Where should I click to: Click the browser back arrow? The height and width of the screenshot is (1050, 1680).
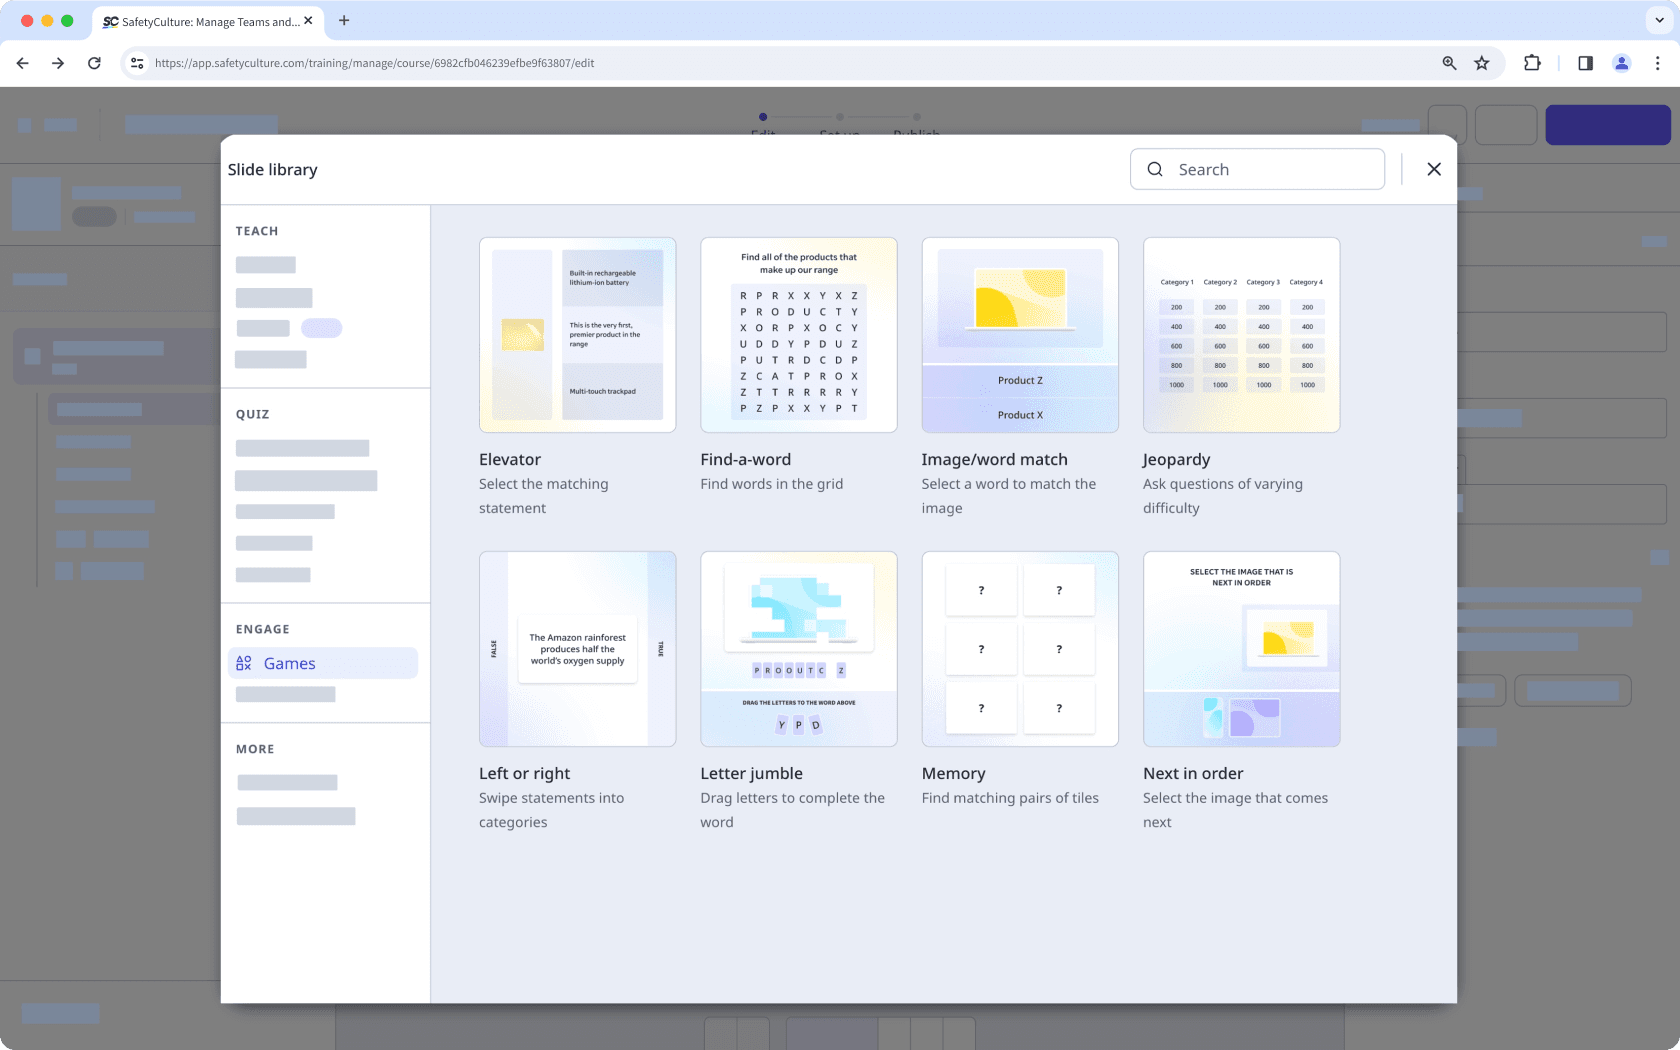[22, 63]
